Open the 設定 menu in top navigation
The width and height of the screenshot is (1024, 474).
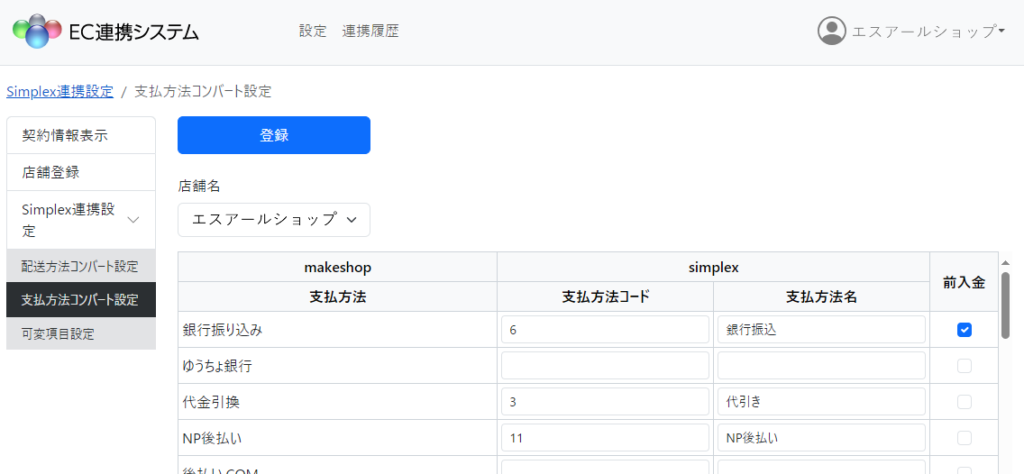click(x=312, y=31)
